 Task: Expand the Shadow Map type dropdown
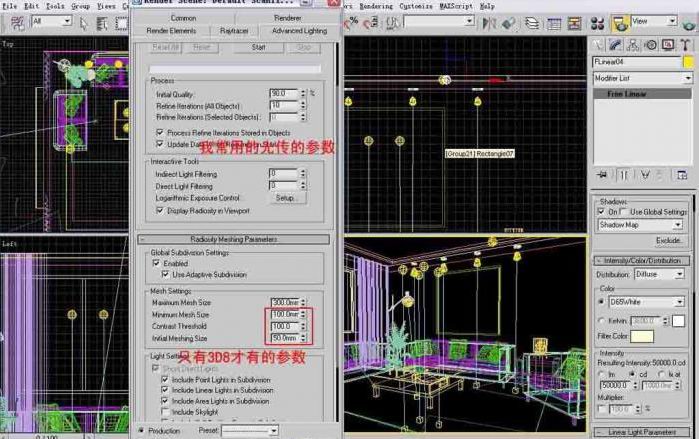point(640,225)
